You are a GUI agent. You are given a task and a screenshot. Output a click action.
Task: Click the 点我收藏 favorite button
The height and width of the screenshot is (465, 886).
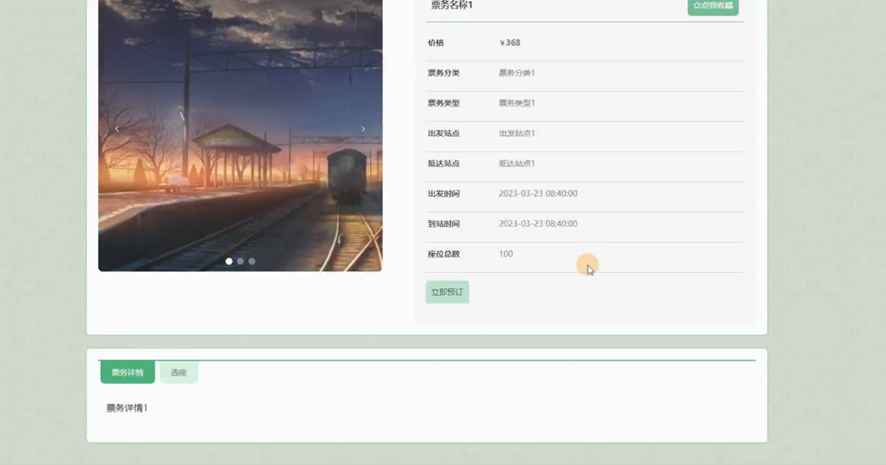[x=713, y=6]
